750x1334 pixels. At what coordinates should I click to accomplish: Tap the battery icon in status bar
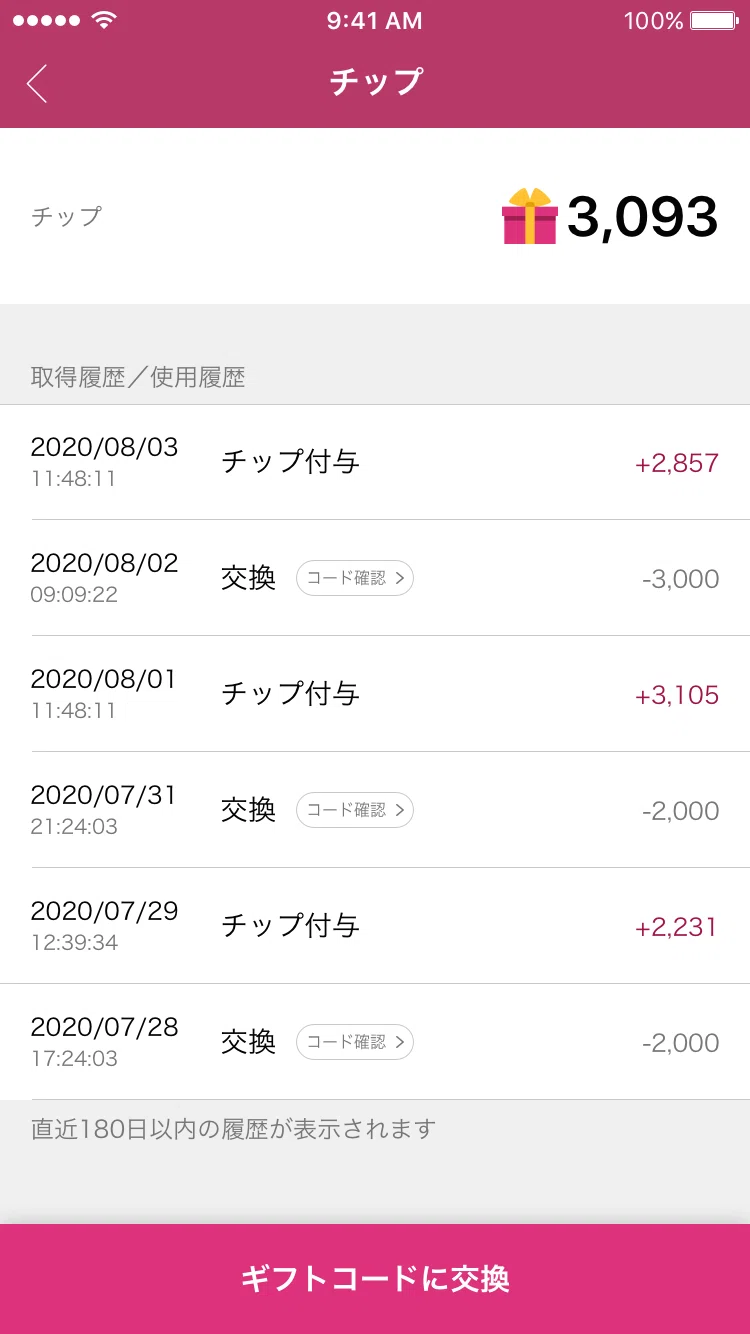point(714,21)
